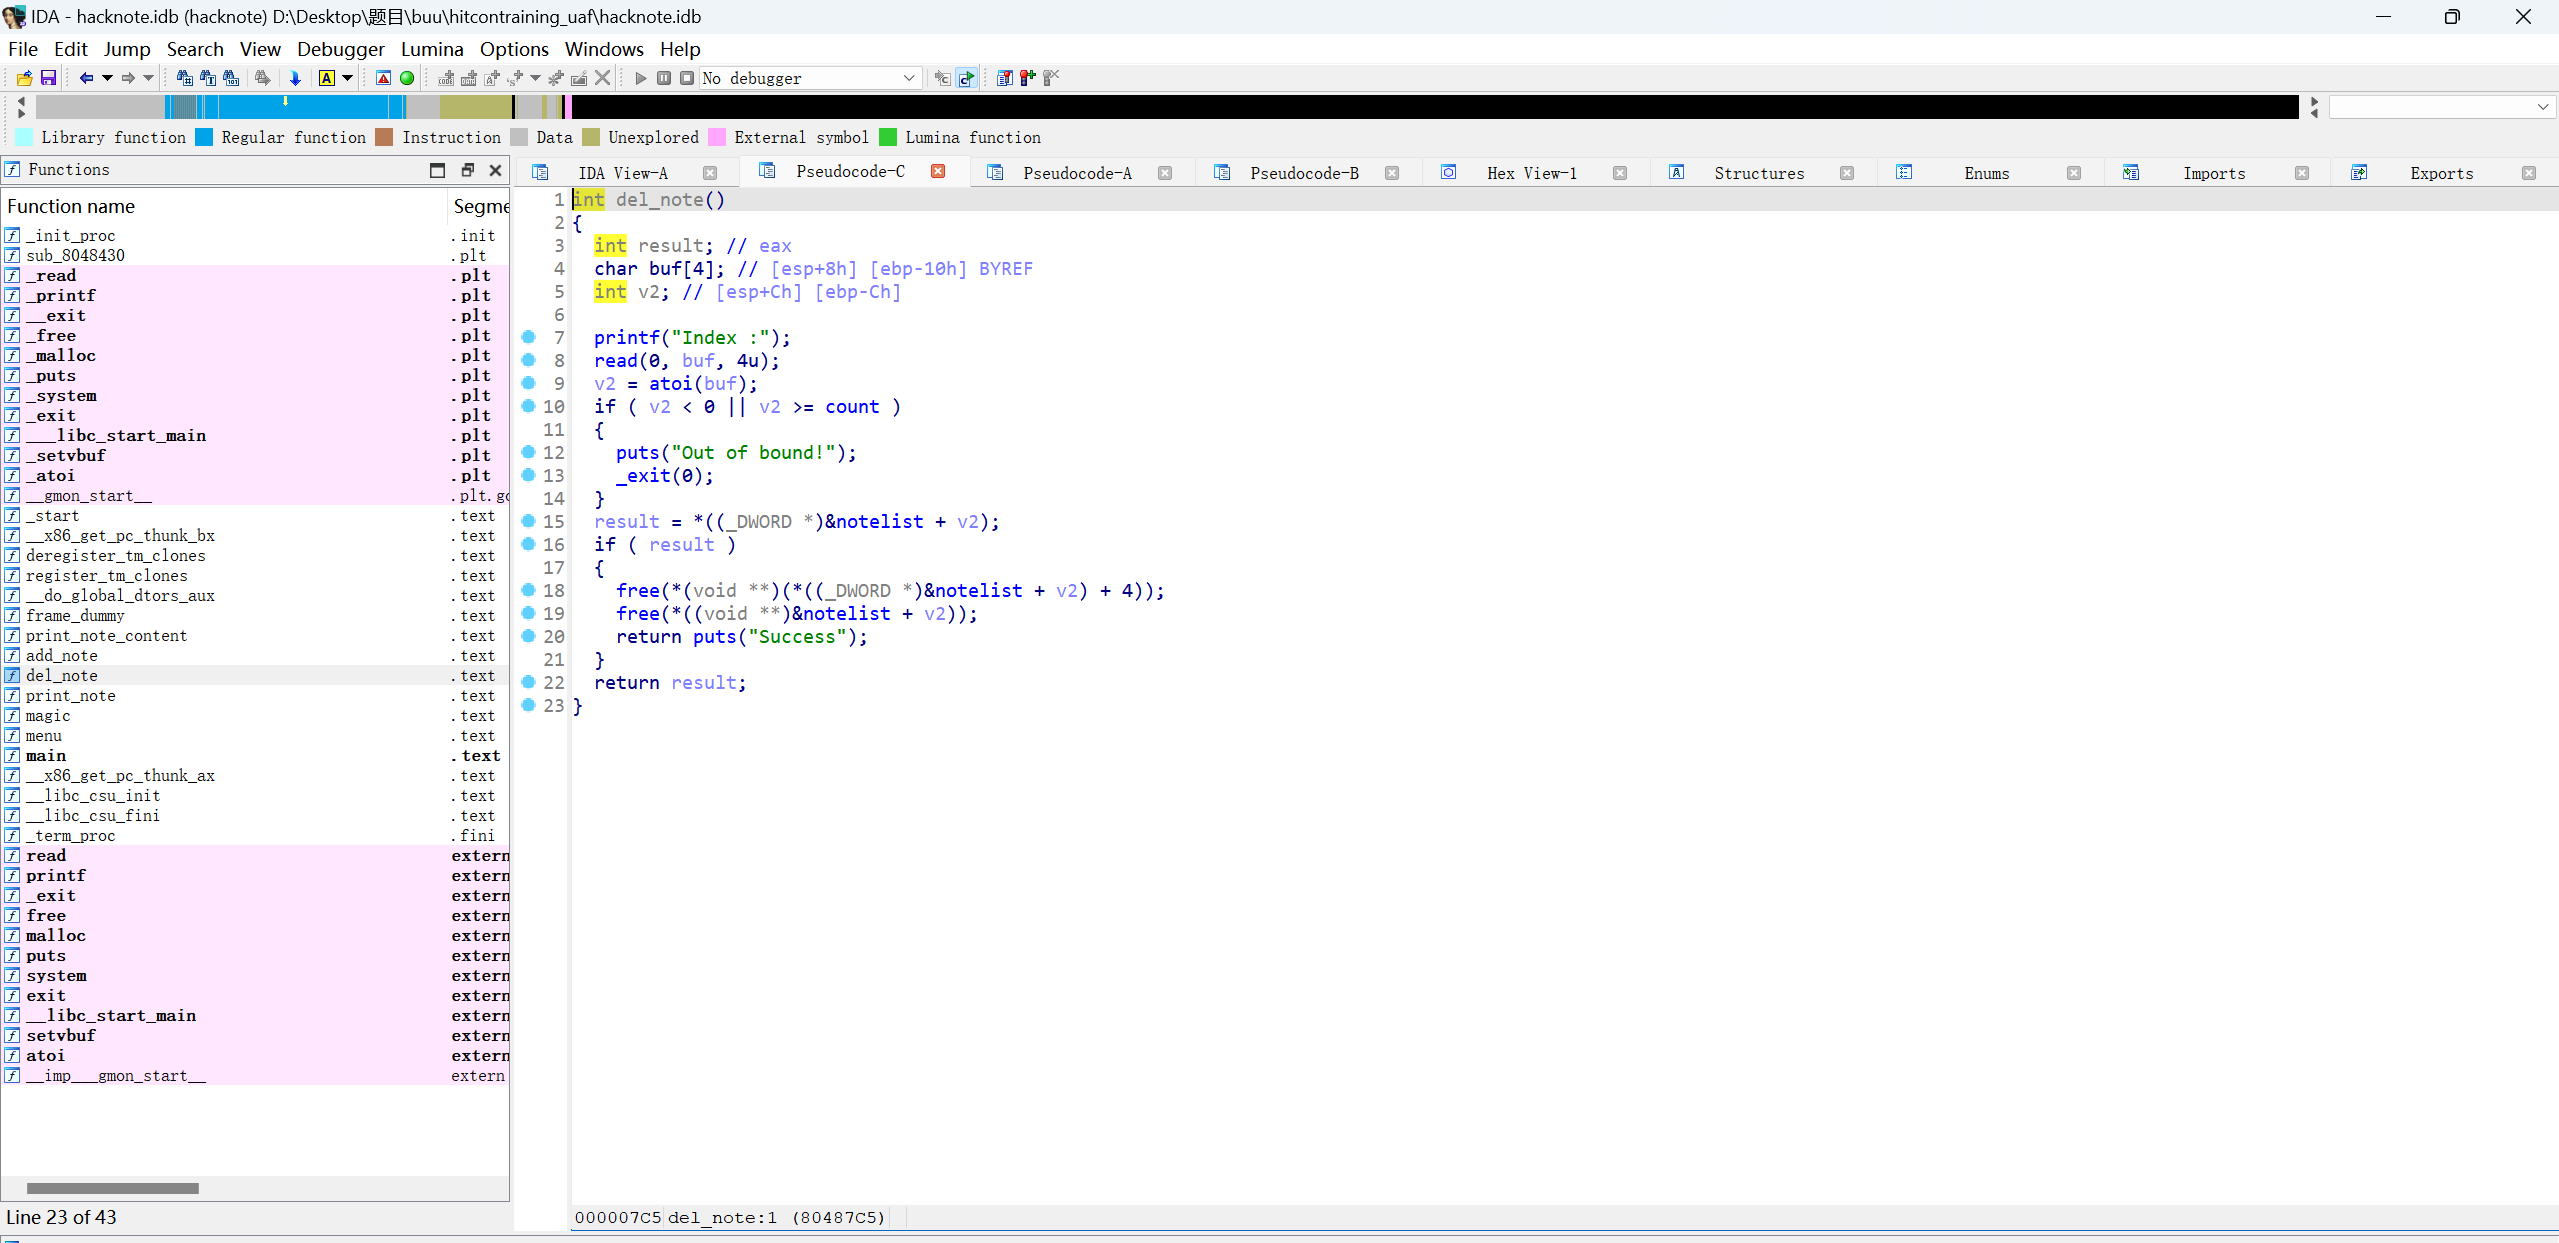Viewport: 2559px width, 1243px height.
Task: Click the green circle toolbar icon
Action: coord(407,78)
